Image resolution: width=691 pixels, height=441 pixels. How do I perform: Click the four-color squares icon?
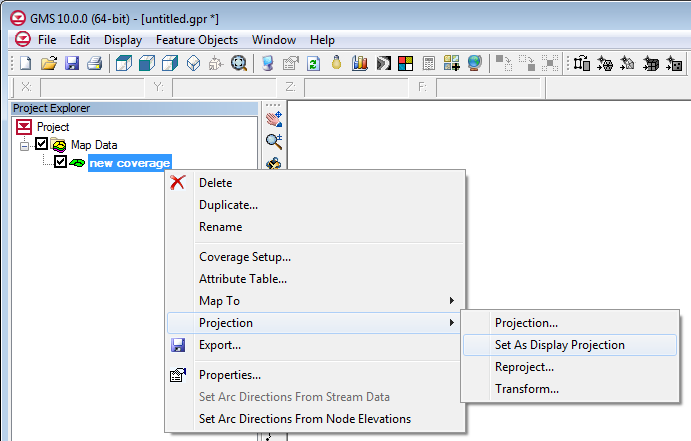(405, 63)
